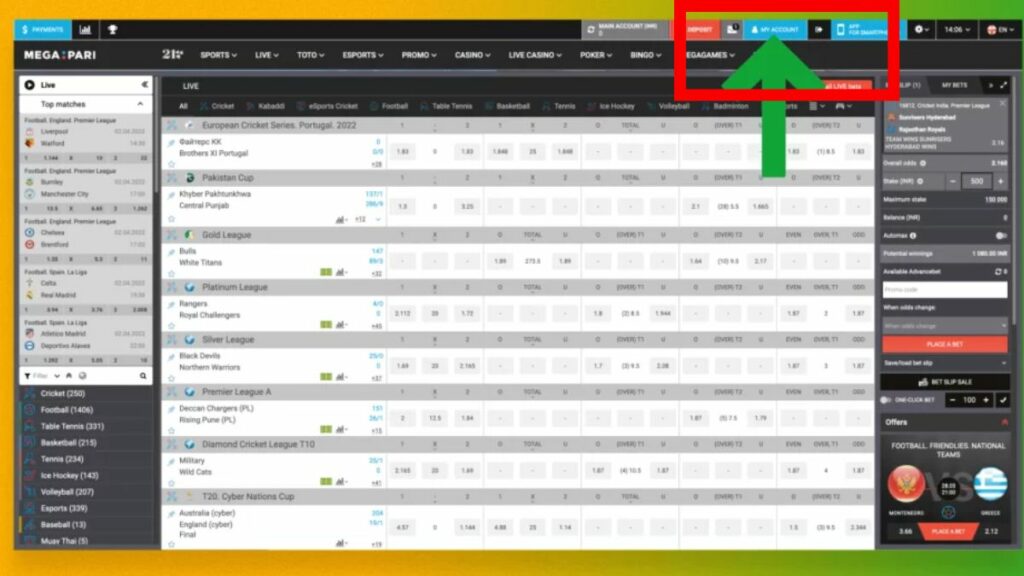The width and height of the screenshot is (1024, 576).
Task: Open the Montenegro team emblem in Offers
Action: [x=906, y=484]
